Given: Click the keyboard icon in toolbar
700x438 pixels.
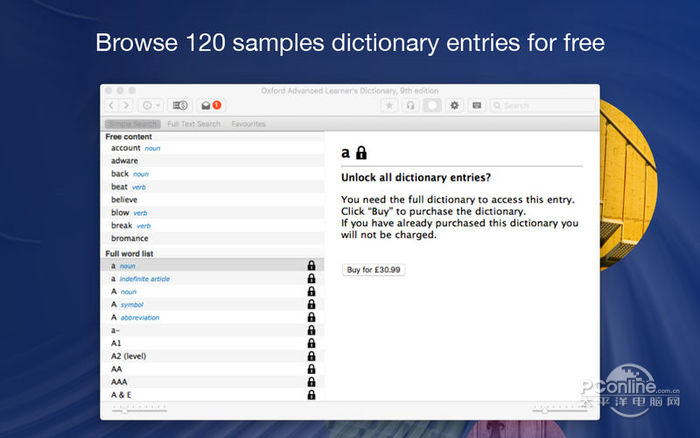Looking at the screenshot, I should tap(477, 105).
